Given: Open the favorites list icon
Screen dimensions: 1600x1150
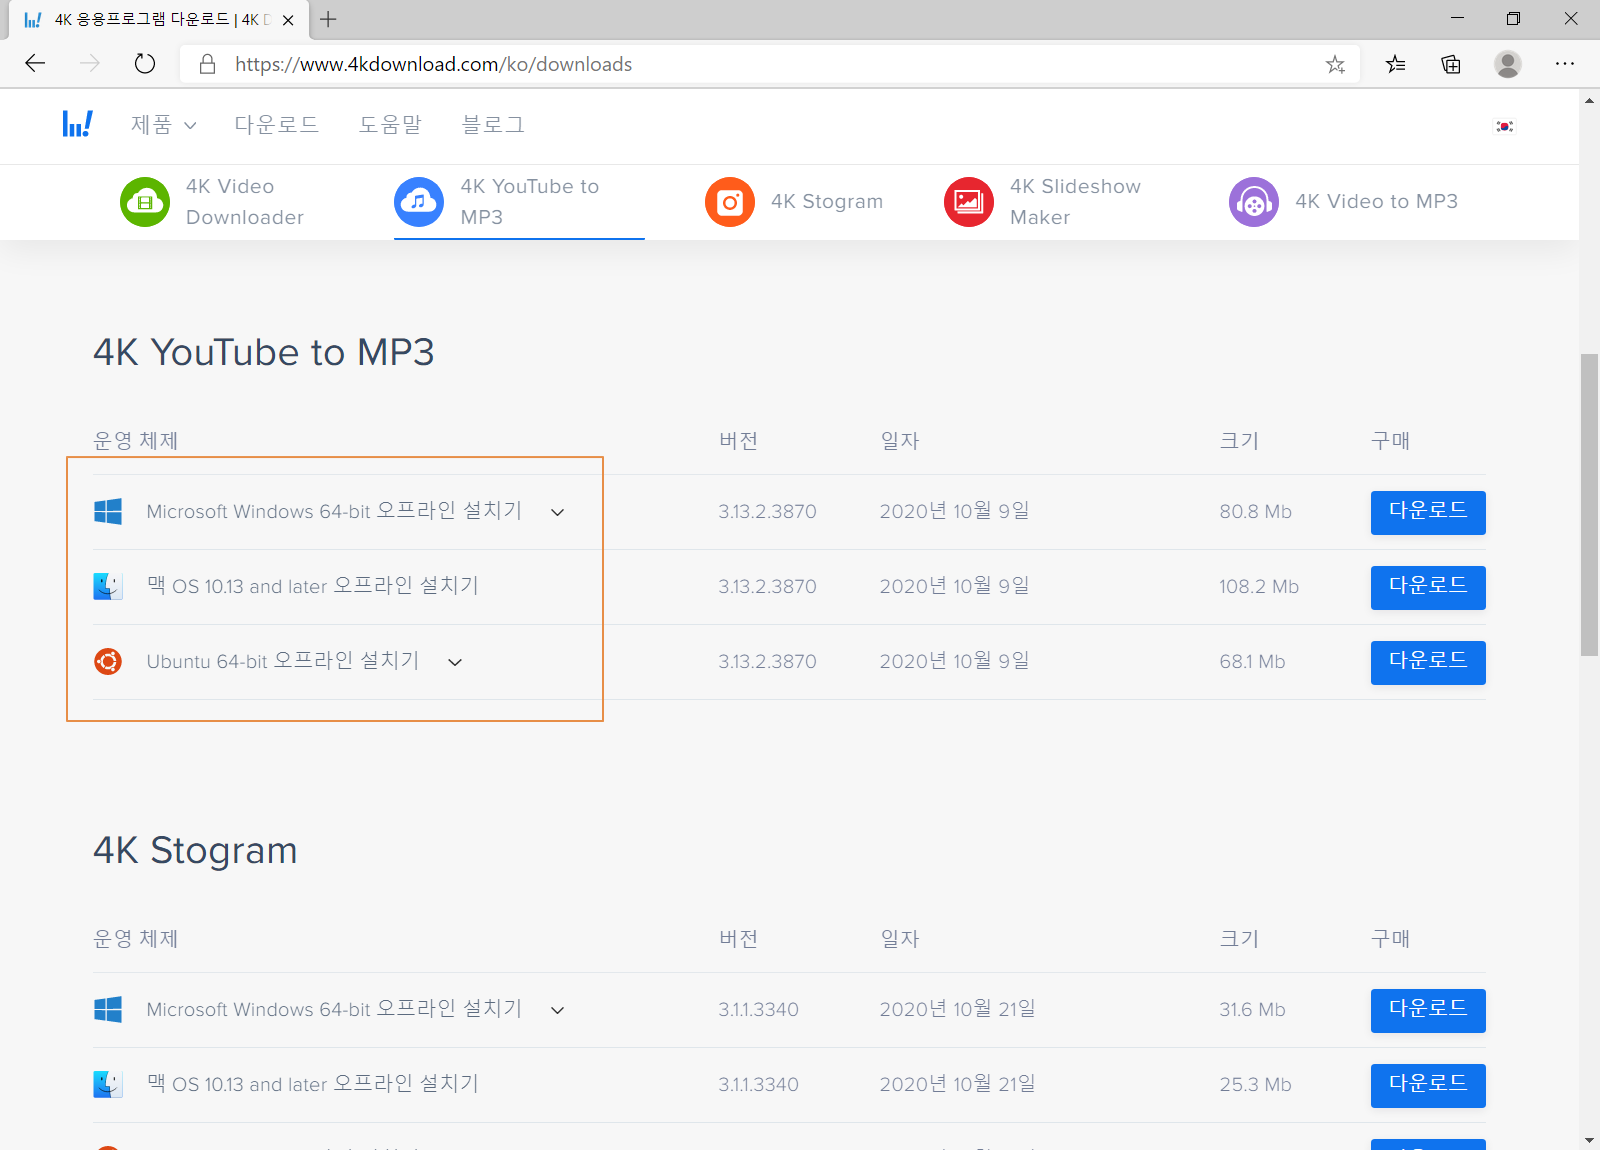Looking at the screenshot, I should [x=1395, y=64].
